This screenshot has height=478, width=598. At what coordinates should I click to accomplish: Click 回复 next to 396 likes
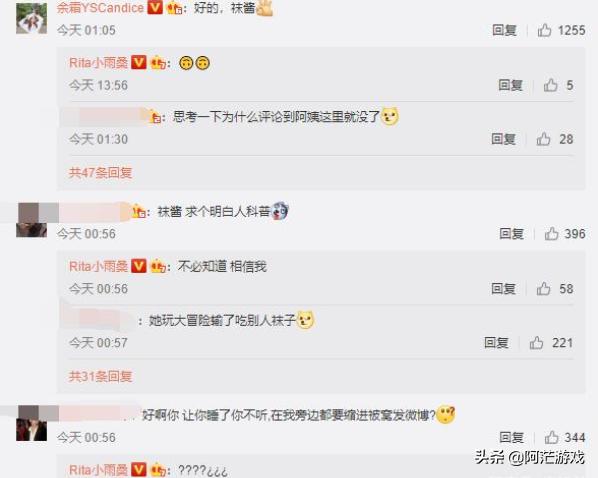click(x=511, y=233)
